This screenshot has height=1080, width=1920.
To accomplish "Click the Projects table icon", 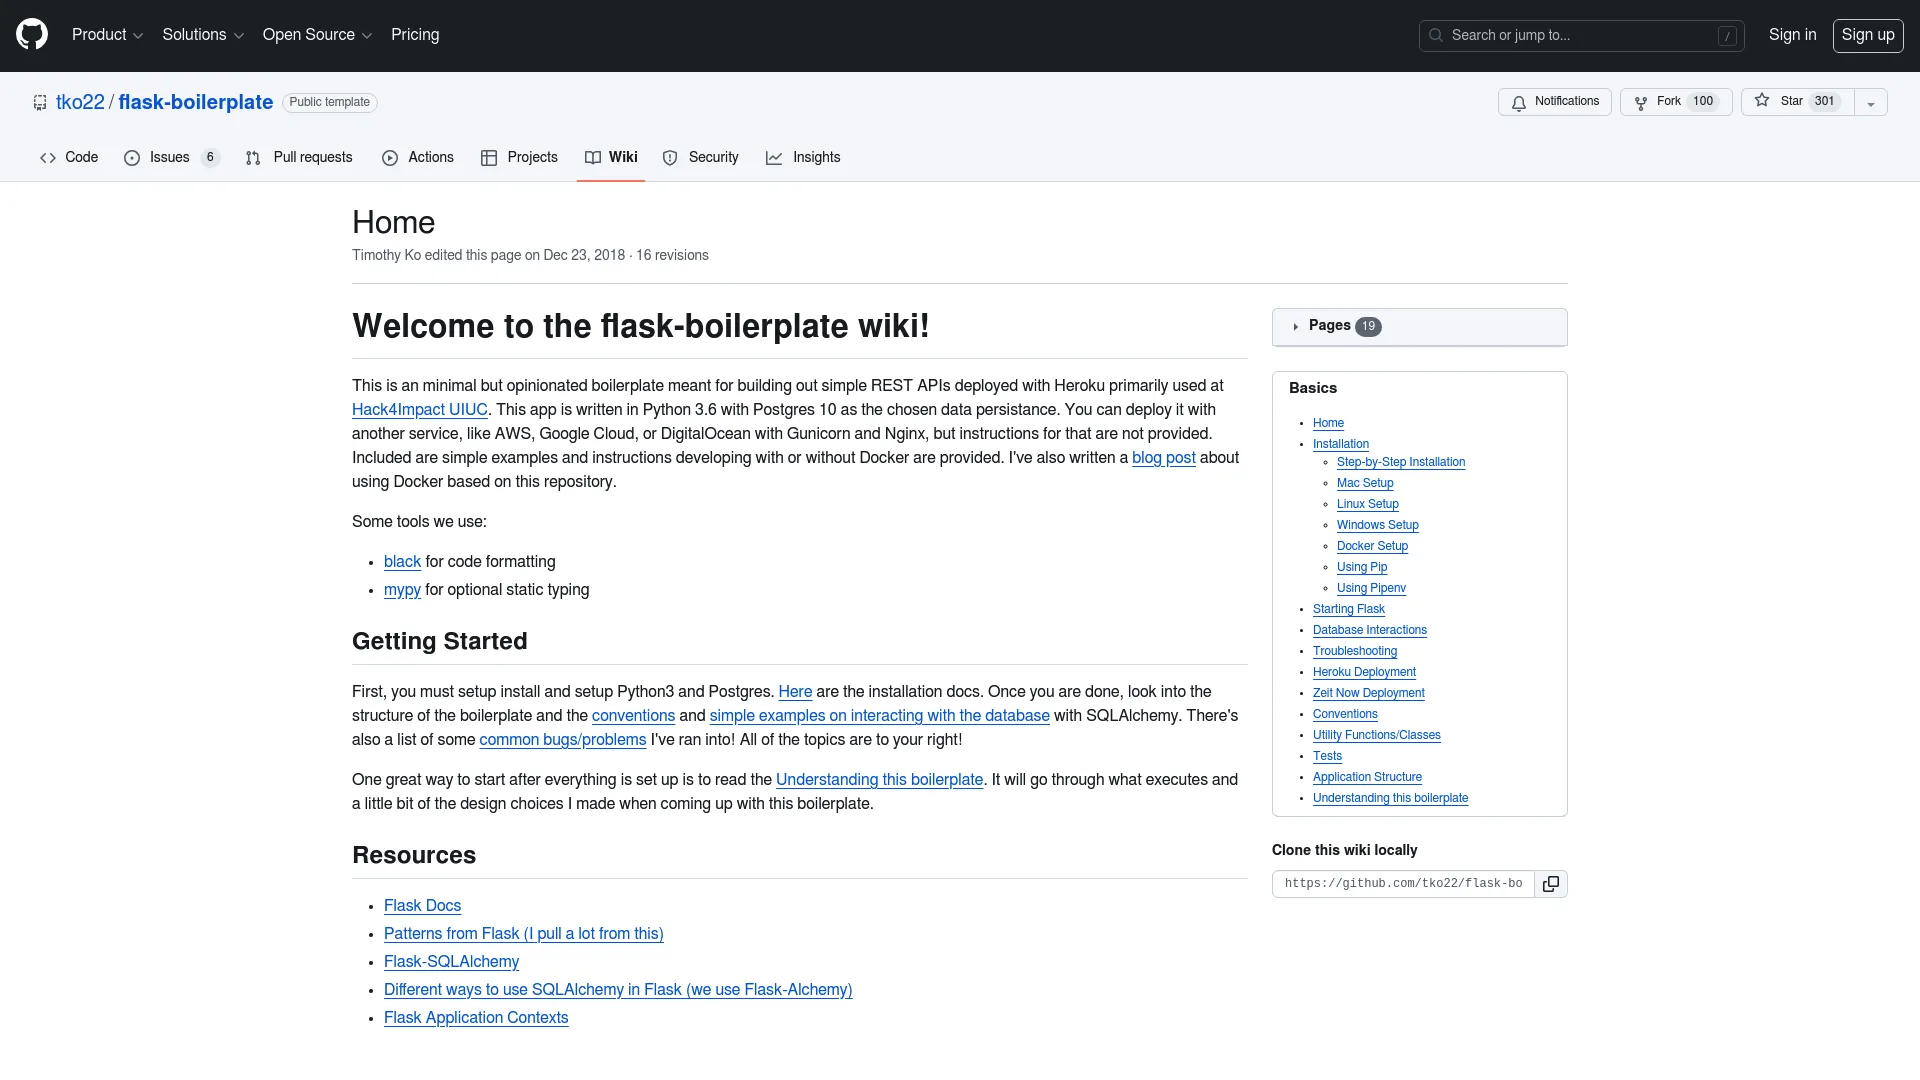I will pos(489,158).
